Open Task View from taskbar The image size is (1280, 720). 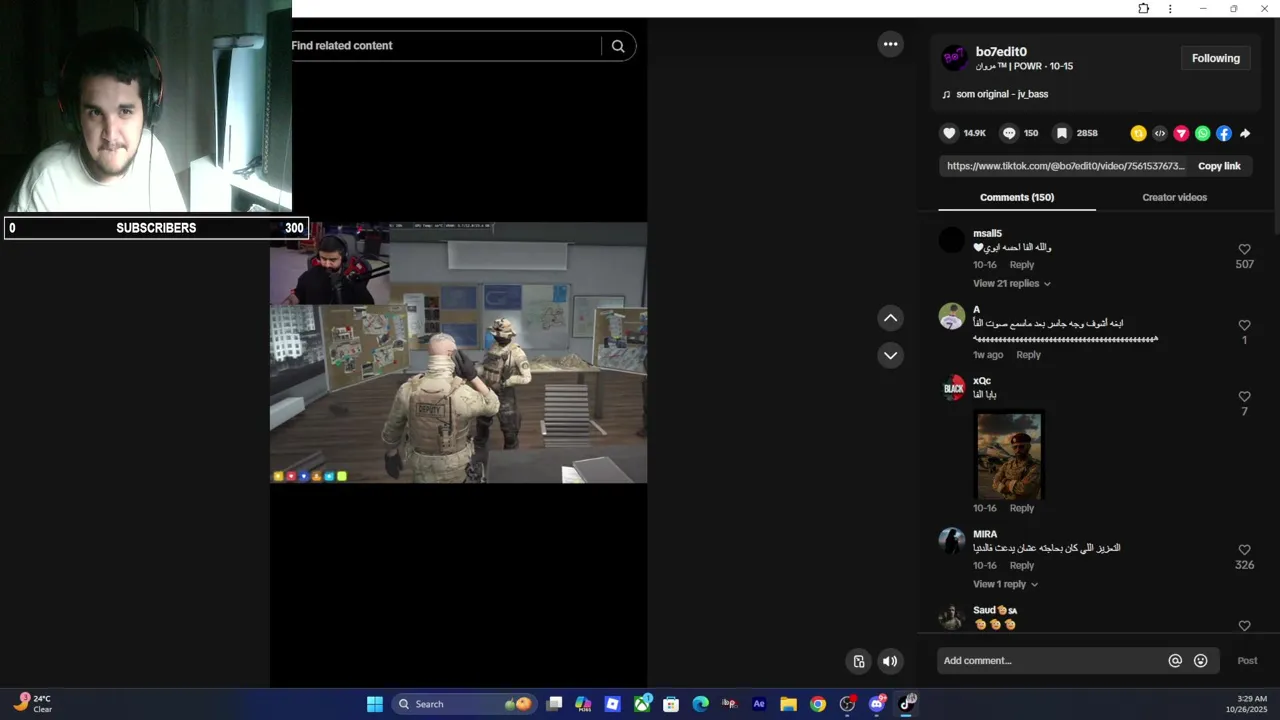tap(554, 704)
